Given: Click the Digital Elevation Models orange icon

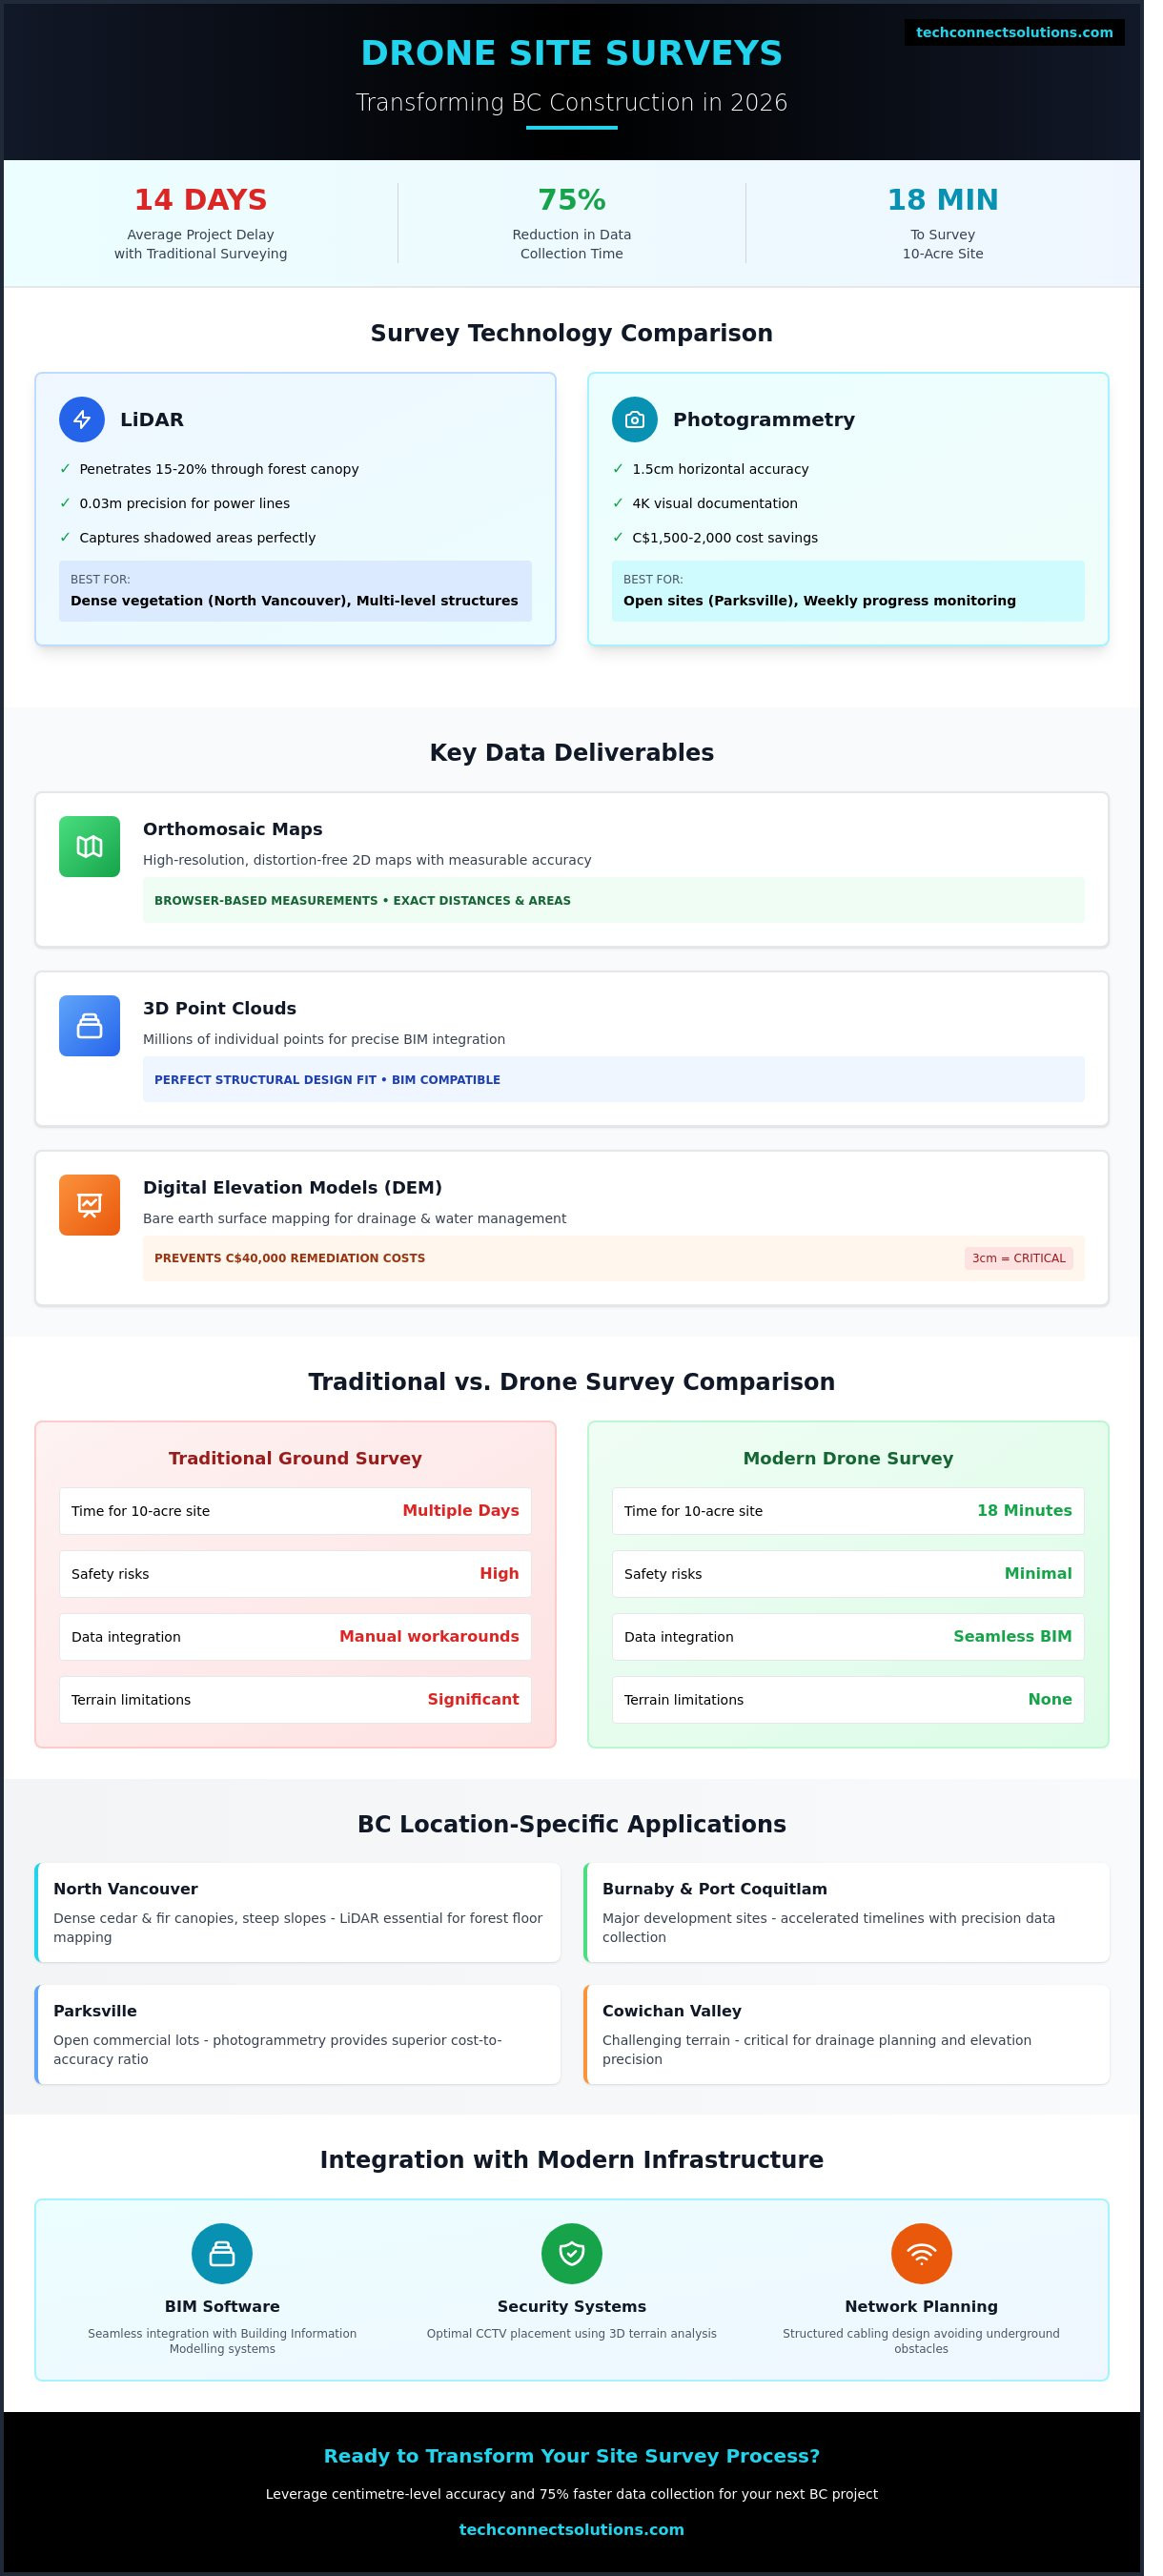Looking at the screenshot, I should tap(89, 1205).
